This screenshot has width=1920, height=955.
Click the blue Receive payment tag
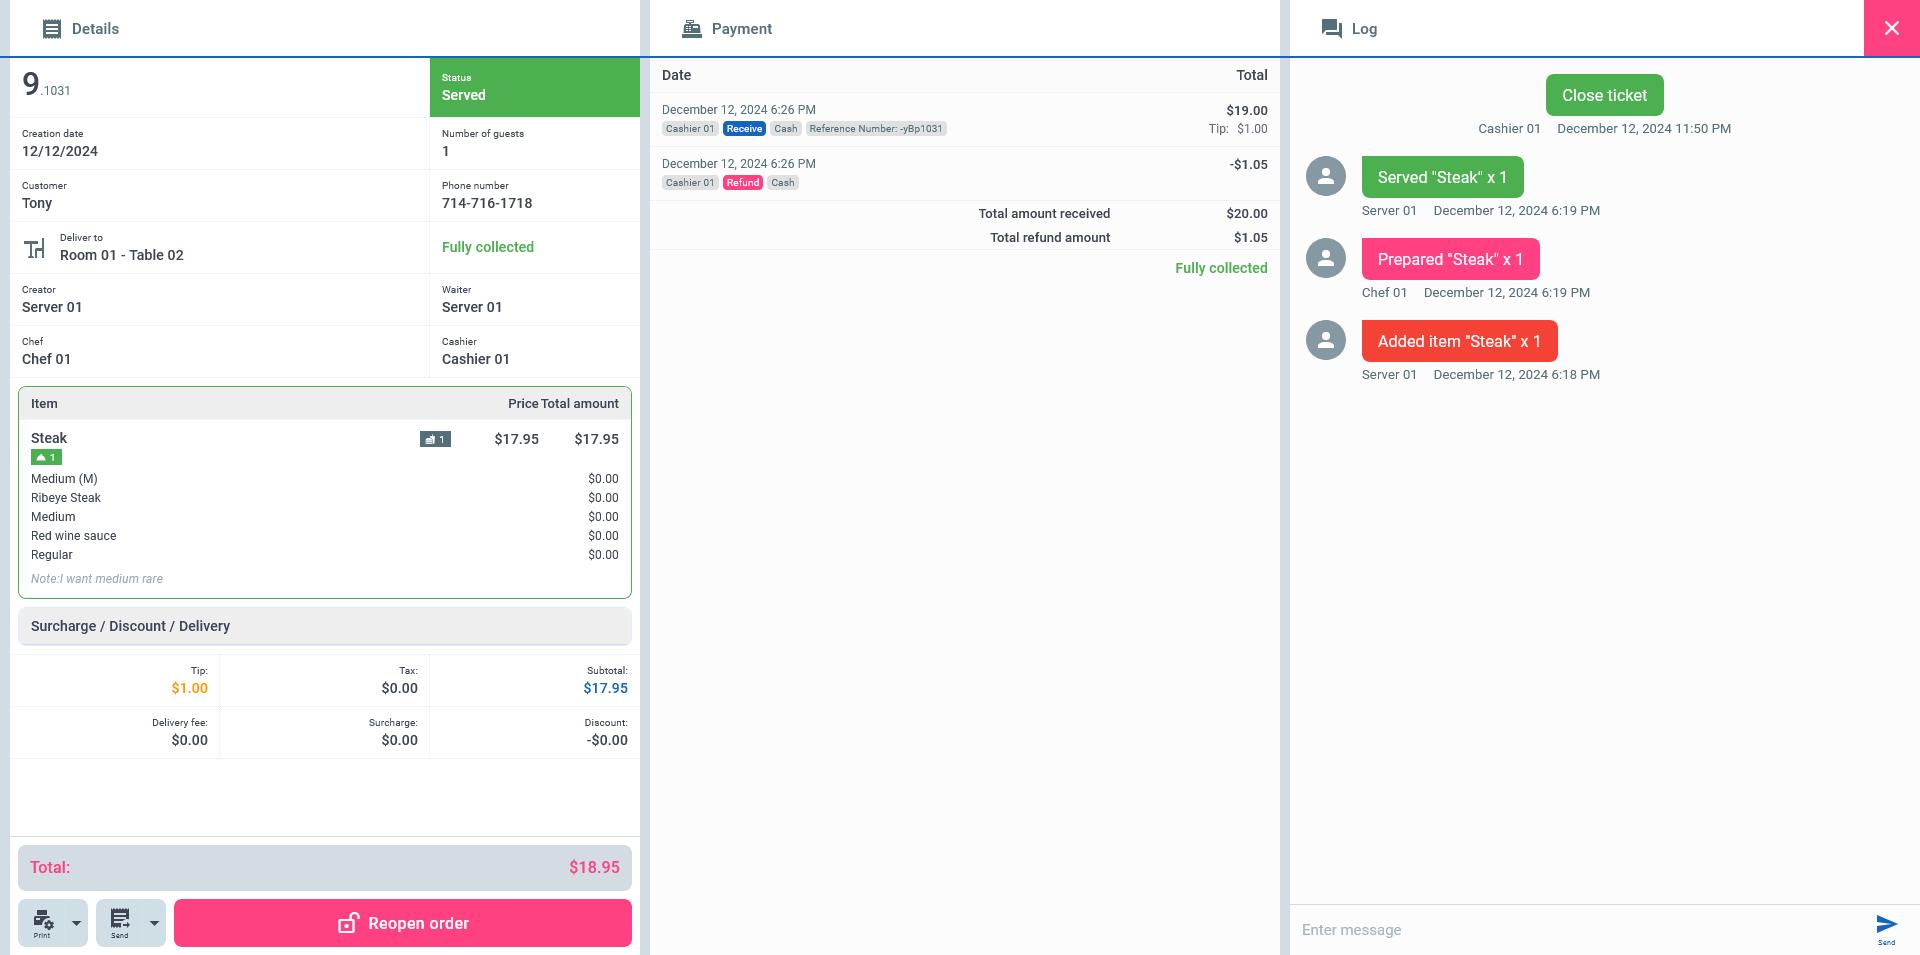pos(744,129)
